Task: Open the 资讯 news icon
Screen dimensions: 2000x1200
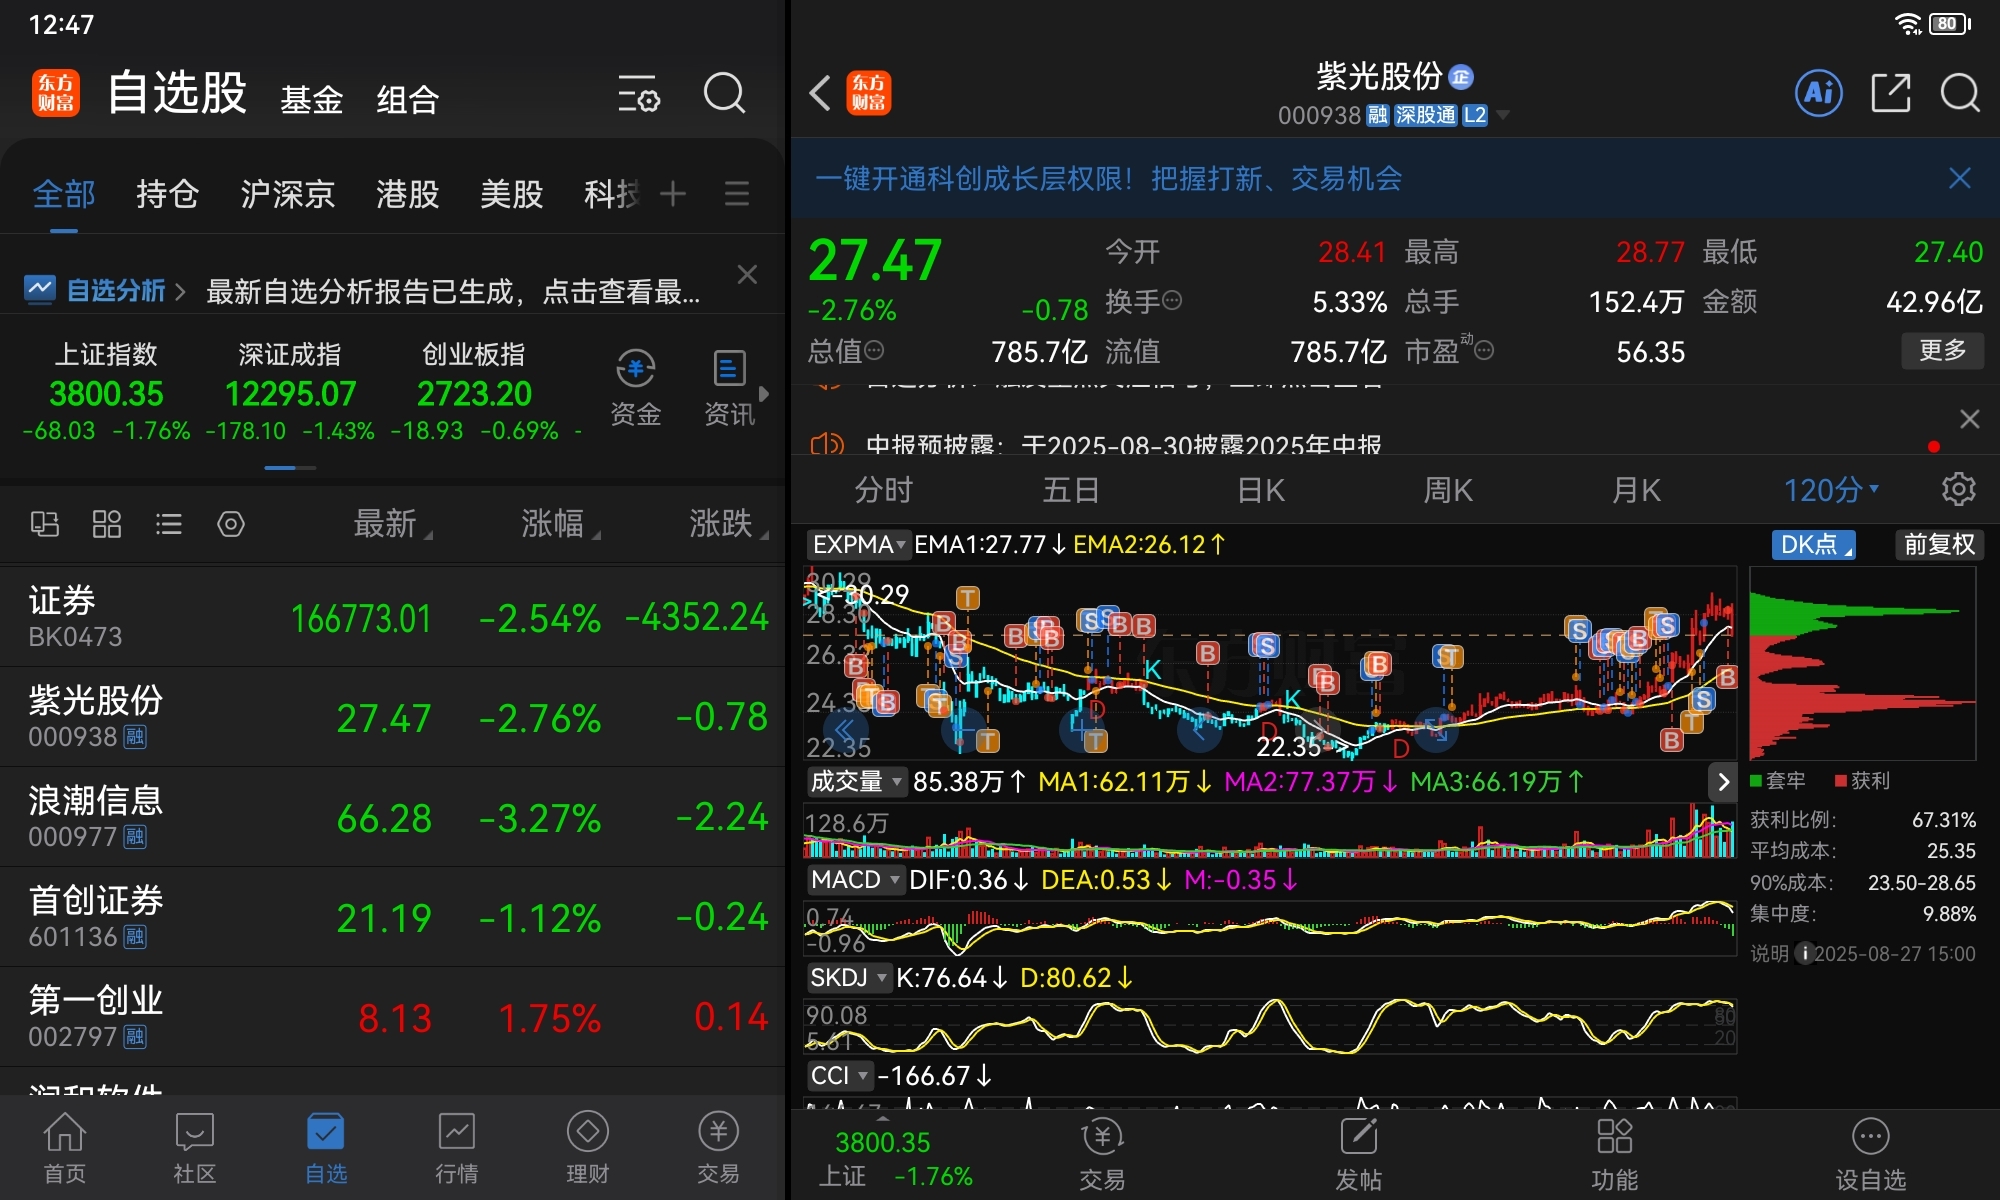Action: (x=729, y=388)
